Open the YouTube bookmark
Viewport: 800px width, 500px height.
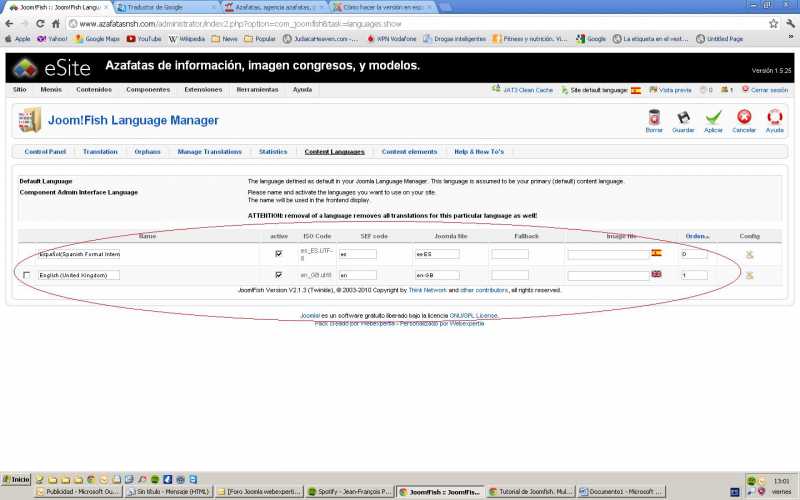click(x=144, y=39)
